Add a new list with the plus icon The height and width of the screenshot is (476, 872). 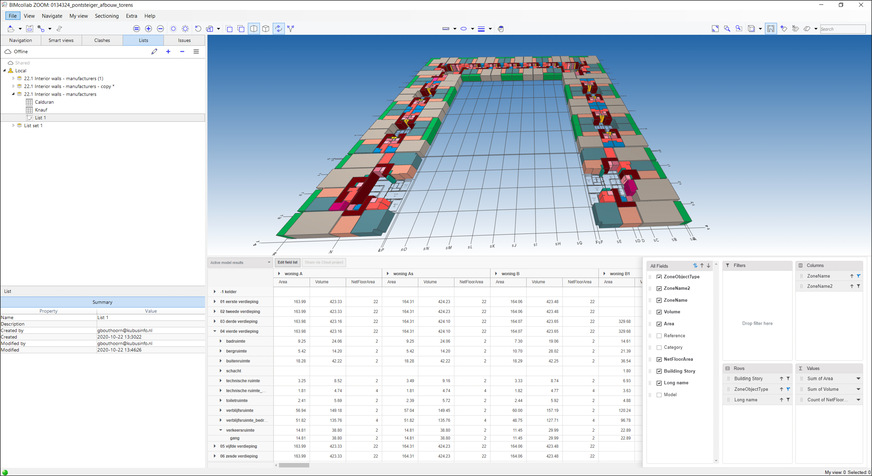168,51
